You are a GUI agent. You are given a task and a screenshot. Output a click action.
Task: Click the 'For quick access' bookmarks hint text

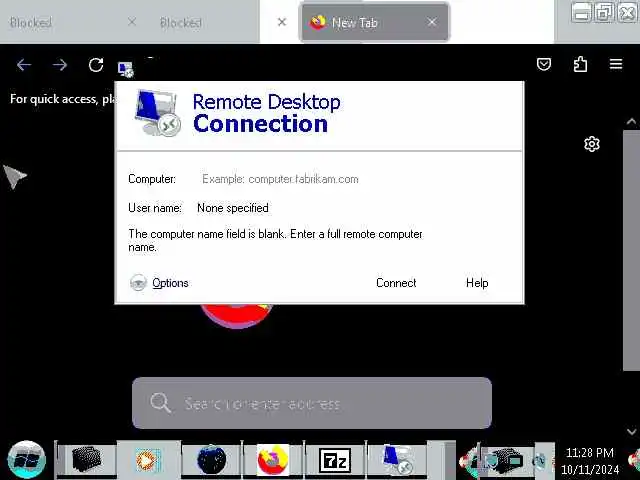tap(63, 99)
